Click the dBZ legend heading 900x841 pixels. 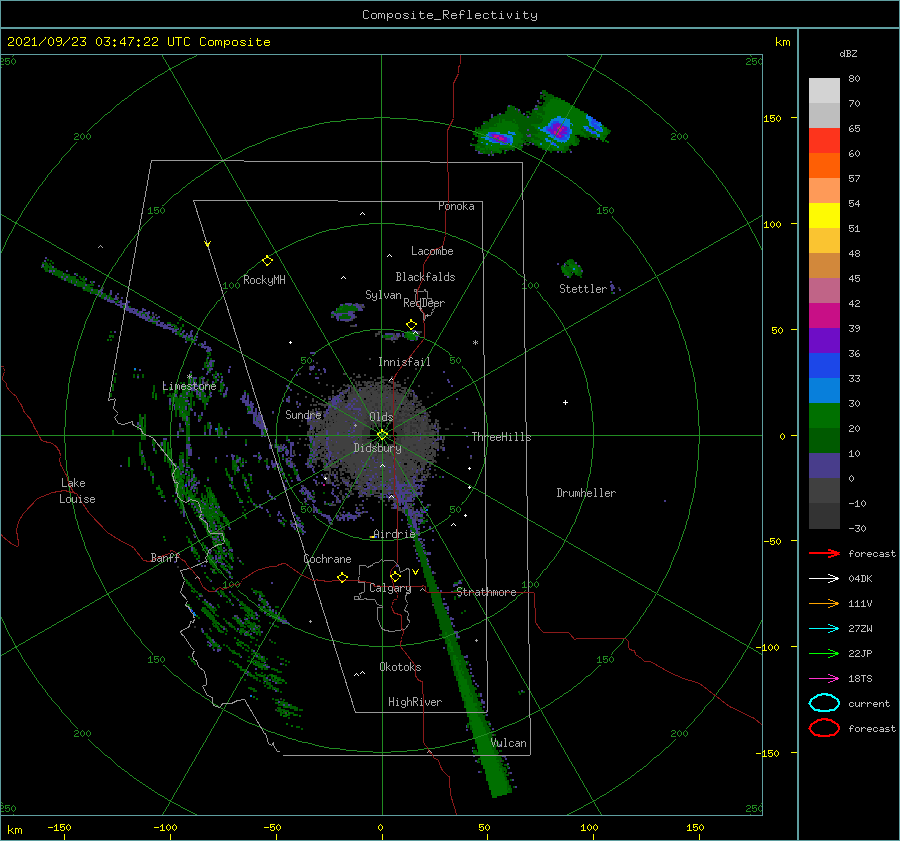pos(848,53)
